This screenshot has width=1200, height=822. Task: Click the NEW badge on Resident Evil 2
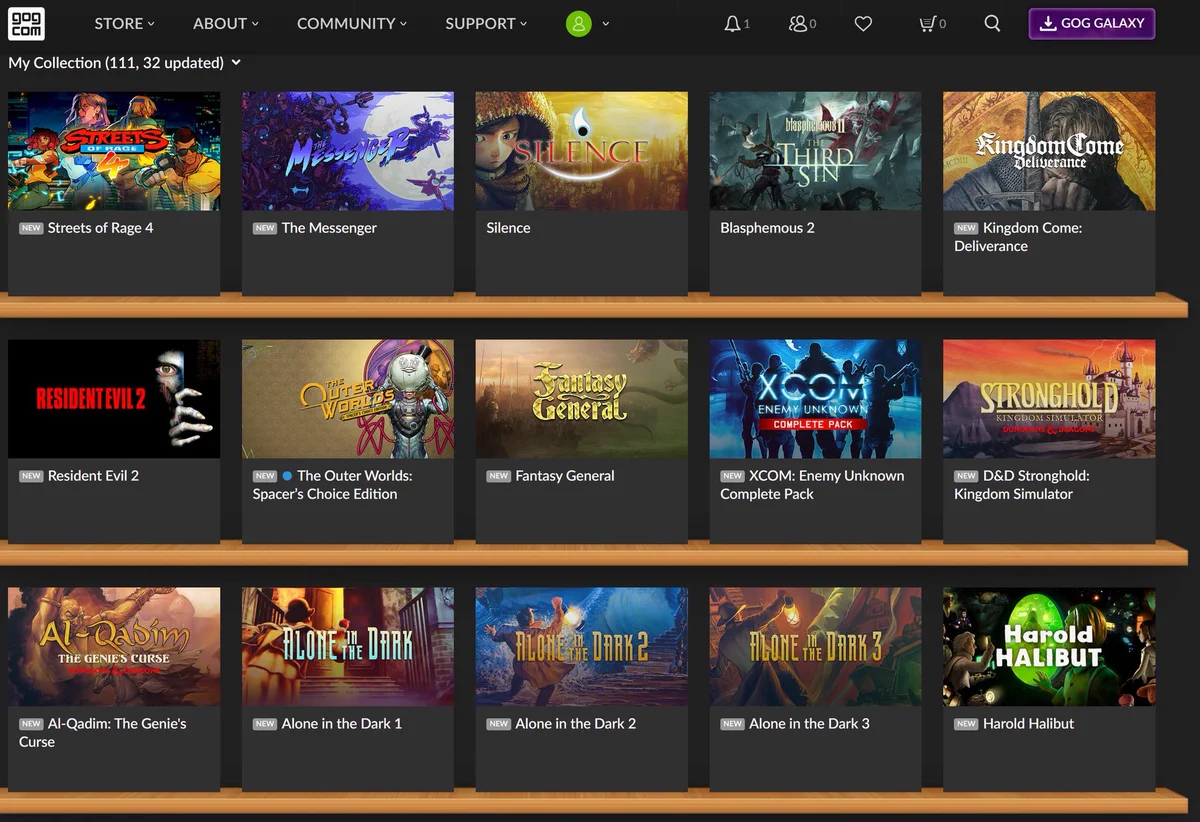(x=31, y=476)
